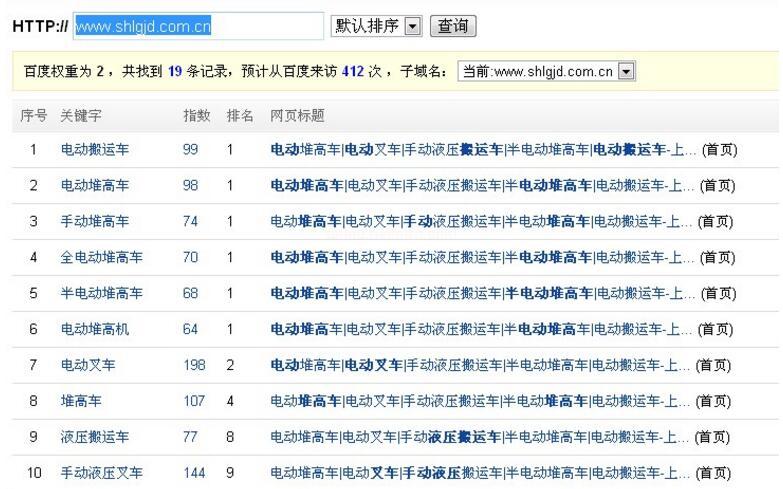
Task: Click the URL input field
Action: (x=198, y=27)
